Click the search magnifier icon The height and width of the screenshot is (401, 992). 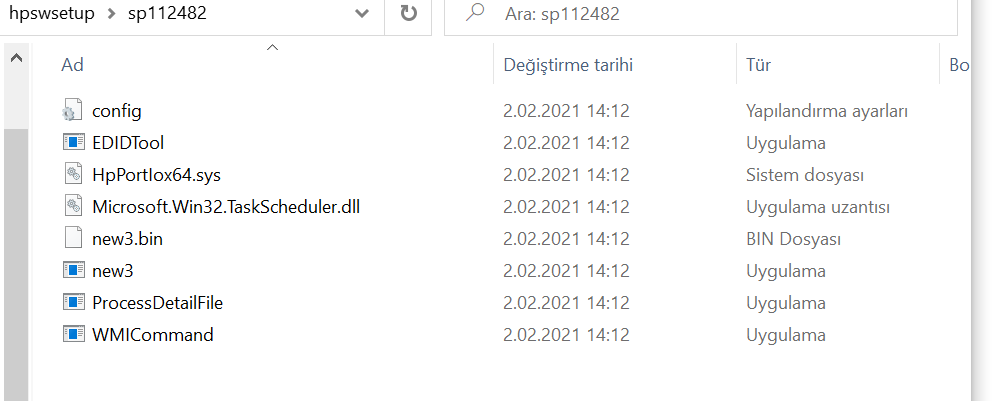(476, 13)
